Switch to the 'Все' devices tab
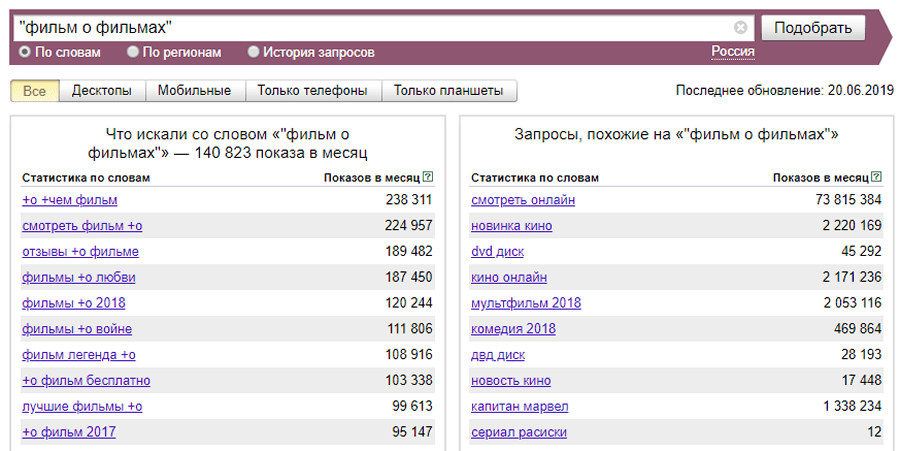The height and width of the screenshot is (451, 900). pos(34,91)
